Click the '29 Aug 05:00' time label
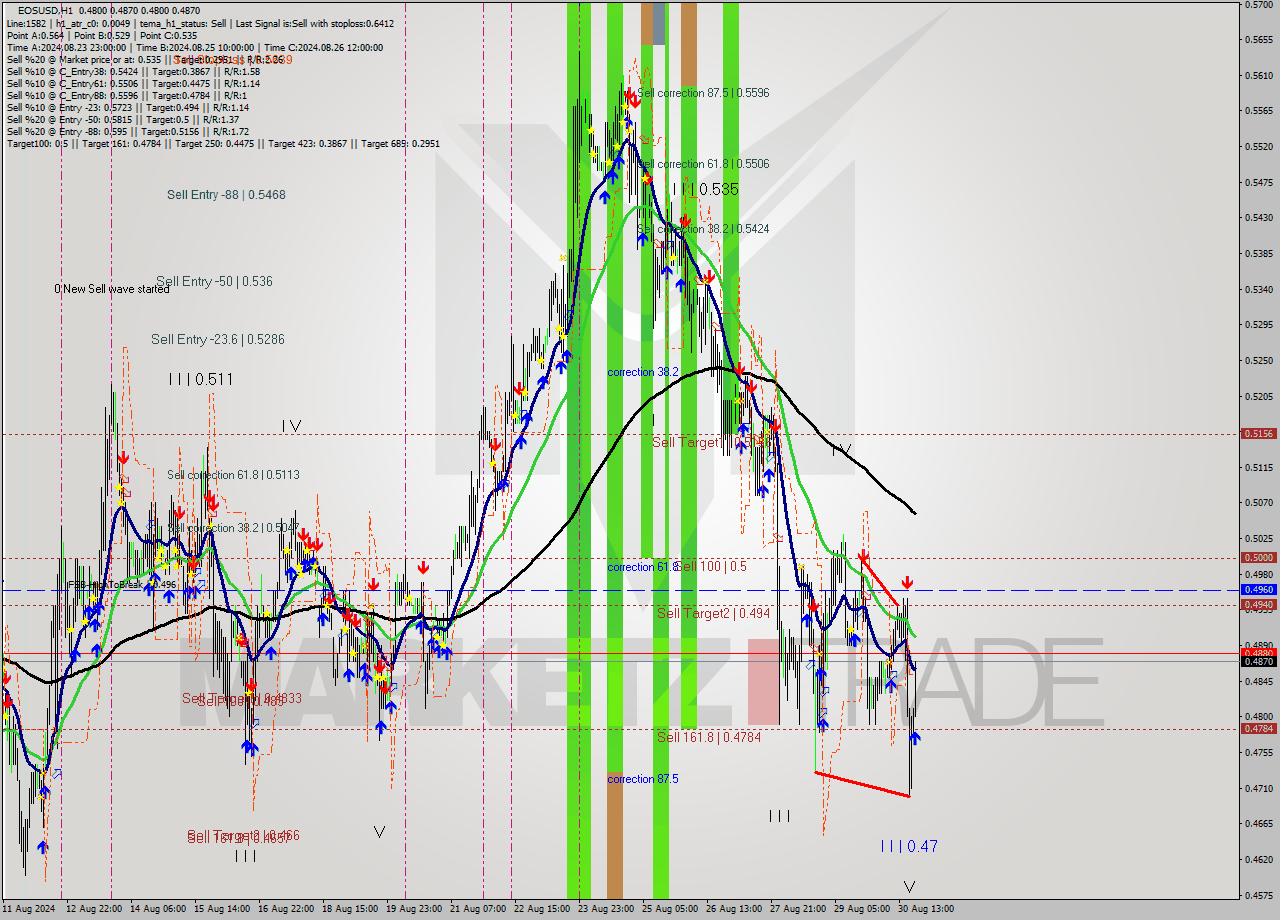 coord(862,909)
